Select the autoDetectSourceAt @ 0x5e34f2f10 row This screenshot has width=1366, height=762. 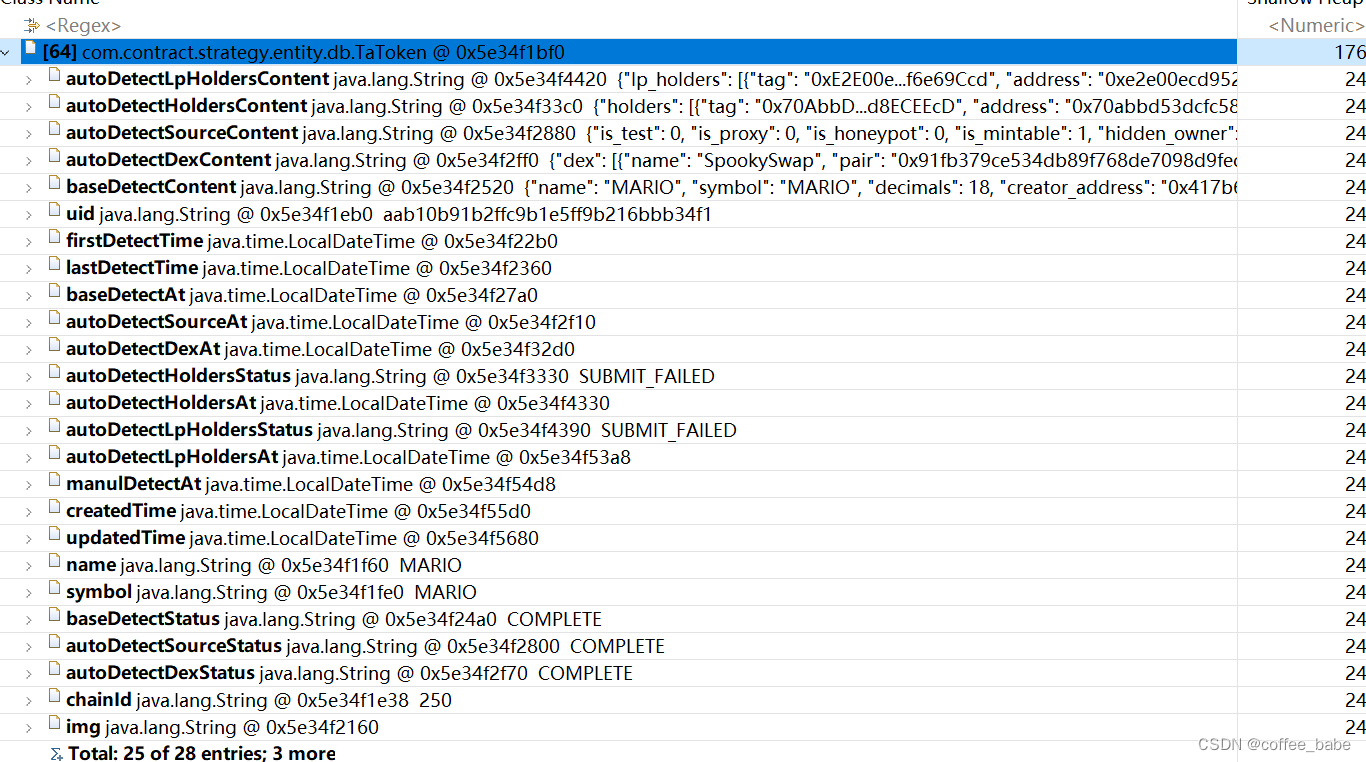(x=683, y=322)
